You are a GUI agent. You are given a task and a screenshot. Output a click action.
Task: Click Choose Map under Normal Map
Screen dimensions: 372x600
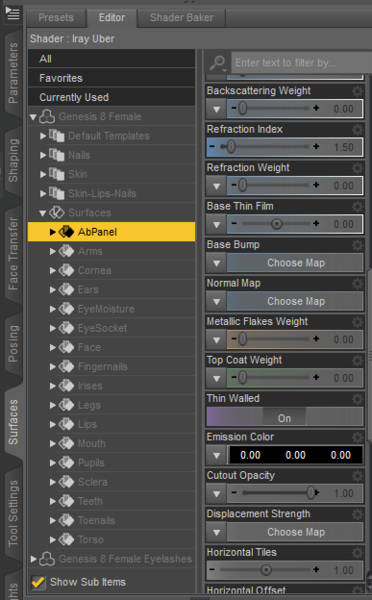point(295,302)
